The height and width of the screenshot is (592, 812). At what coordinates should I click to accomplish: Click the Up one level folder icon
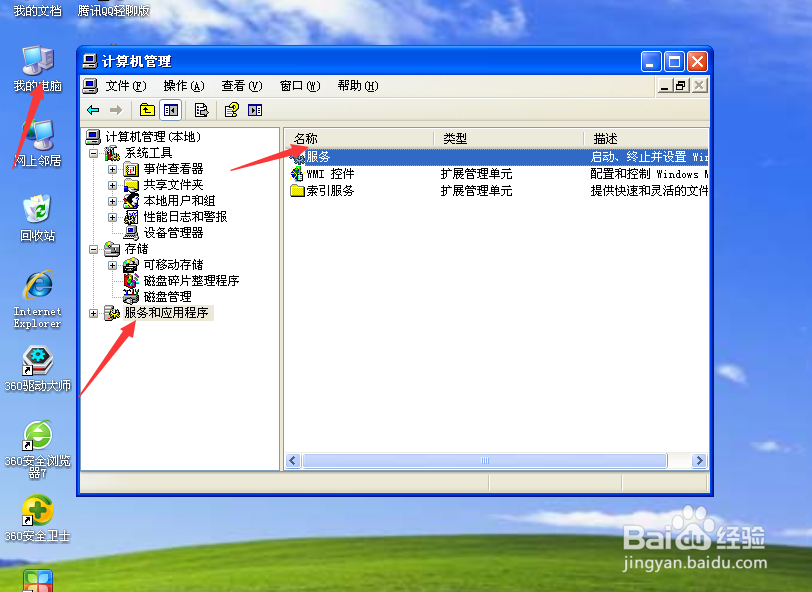click(147, 110)
